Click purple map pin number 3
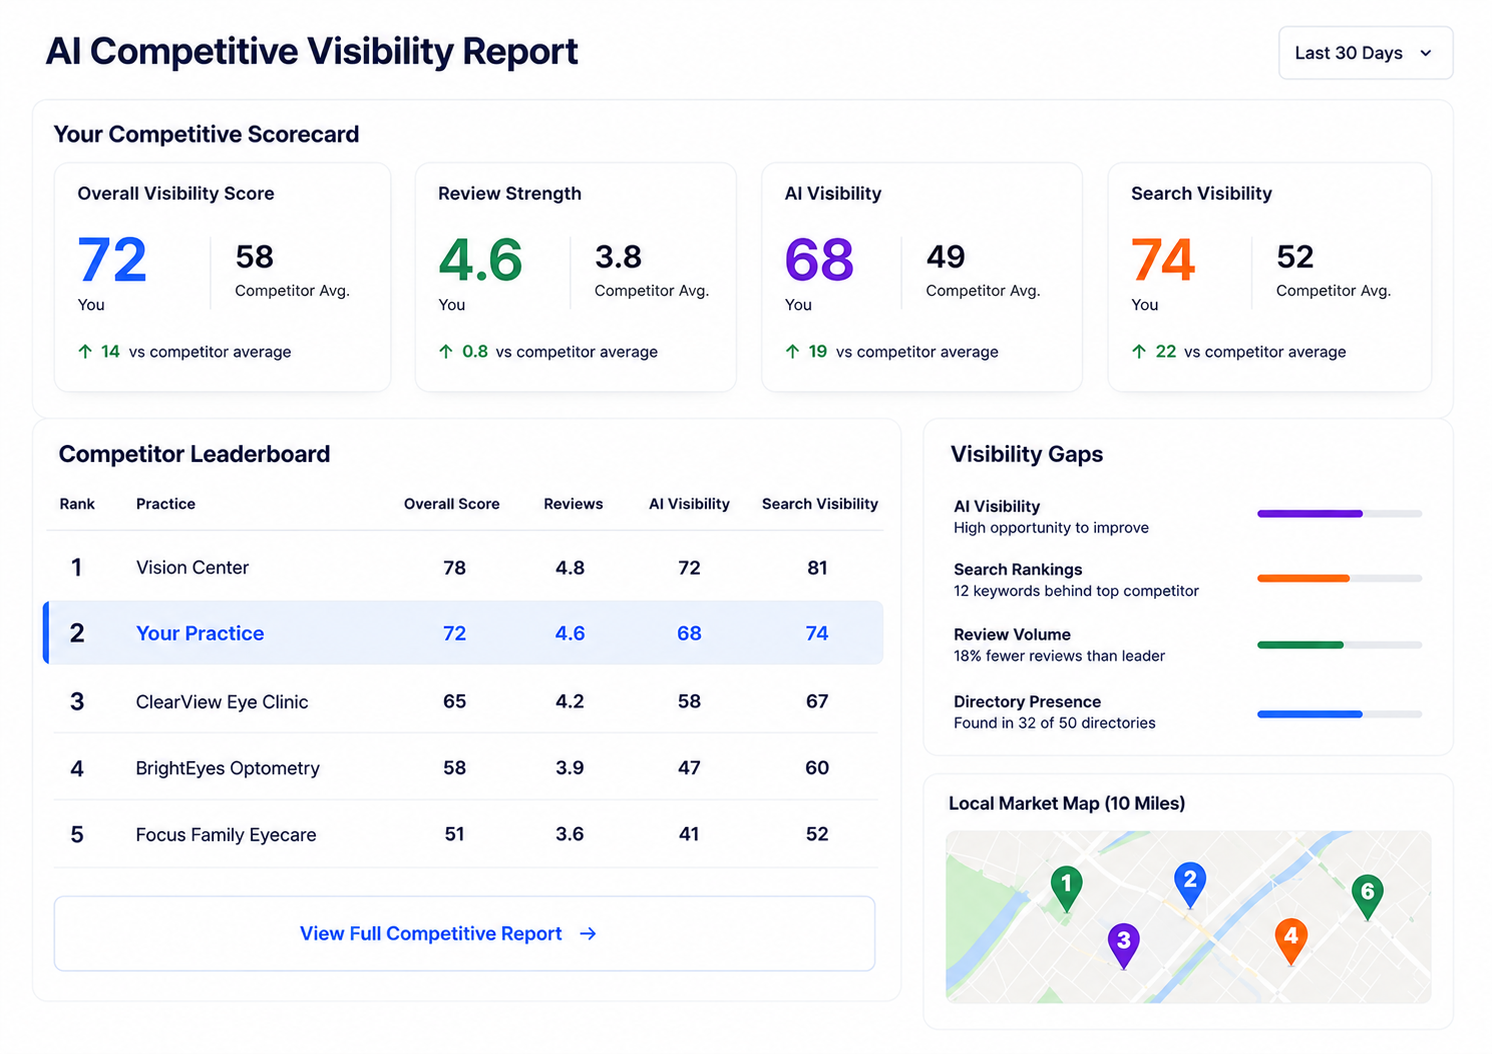This screenshot has height=1054, width=1492. pos(1123,945)
